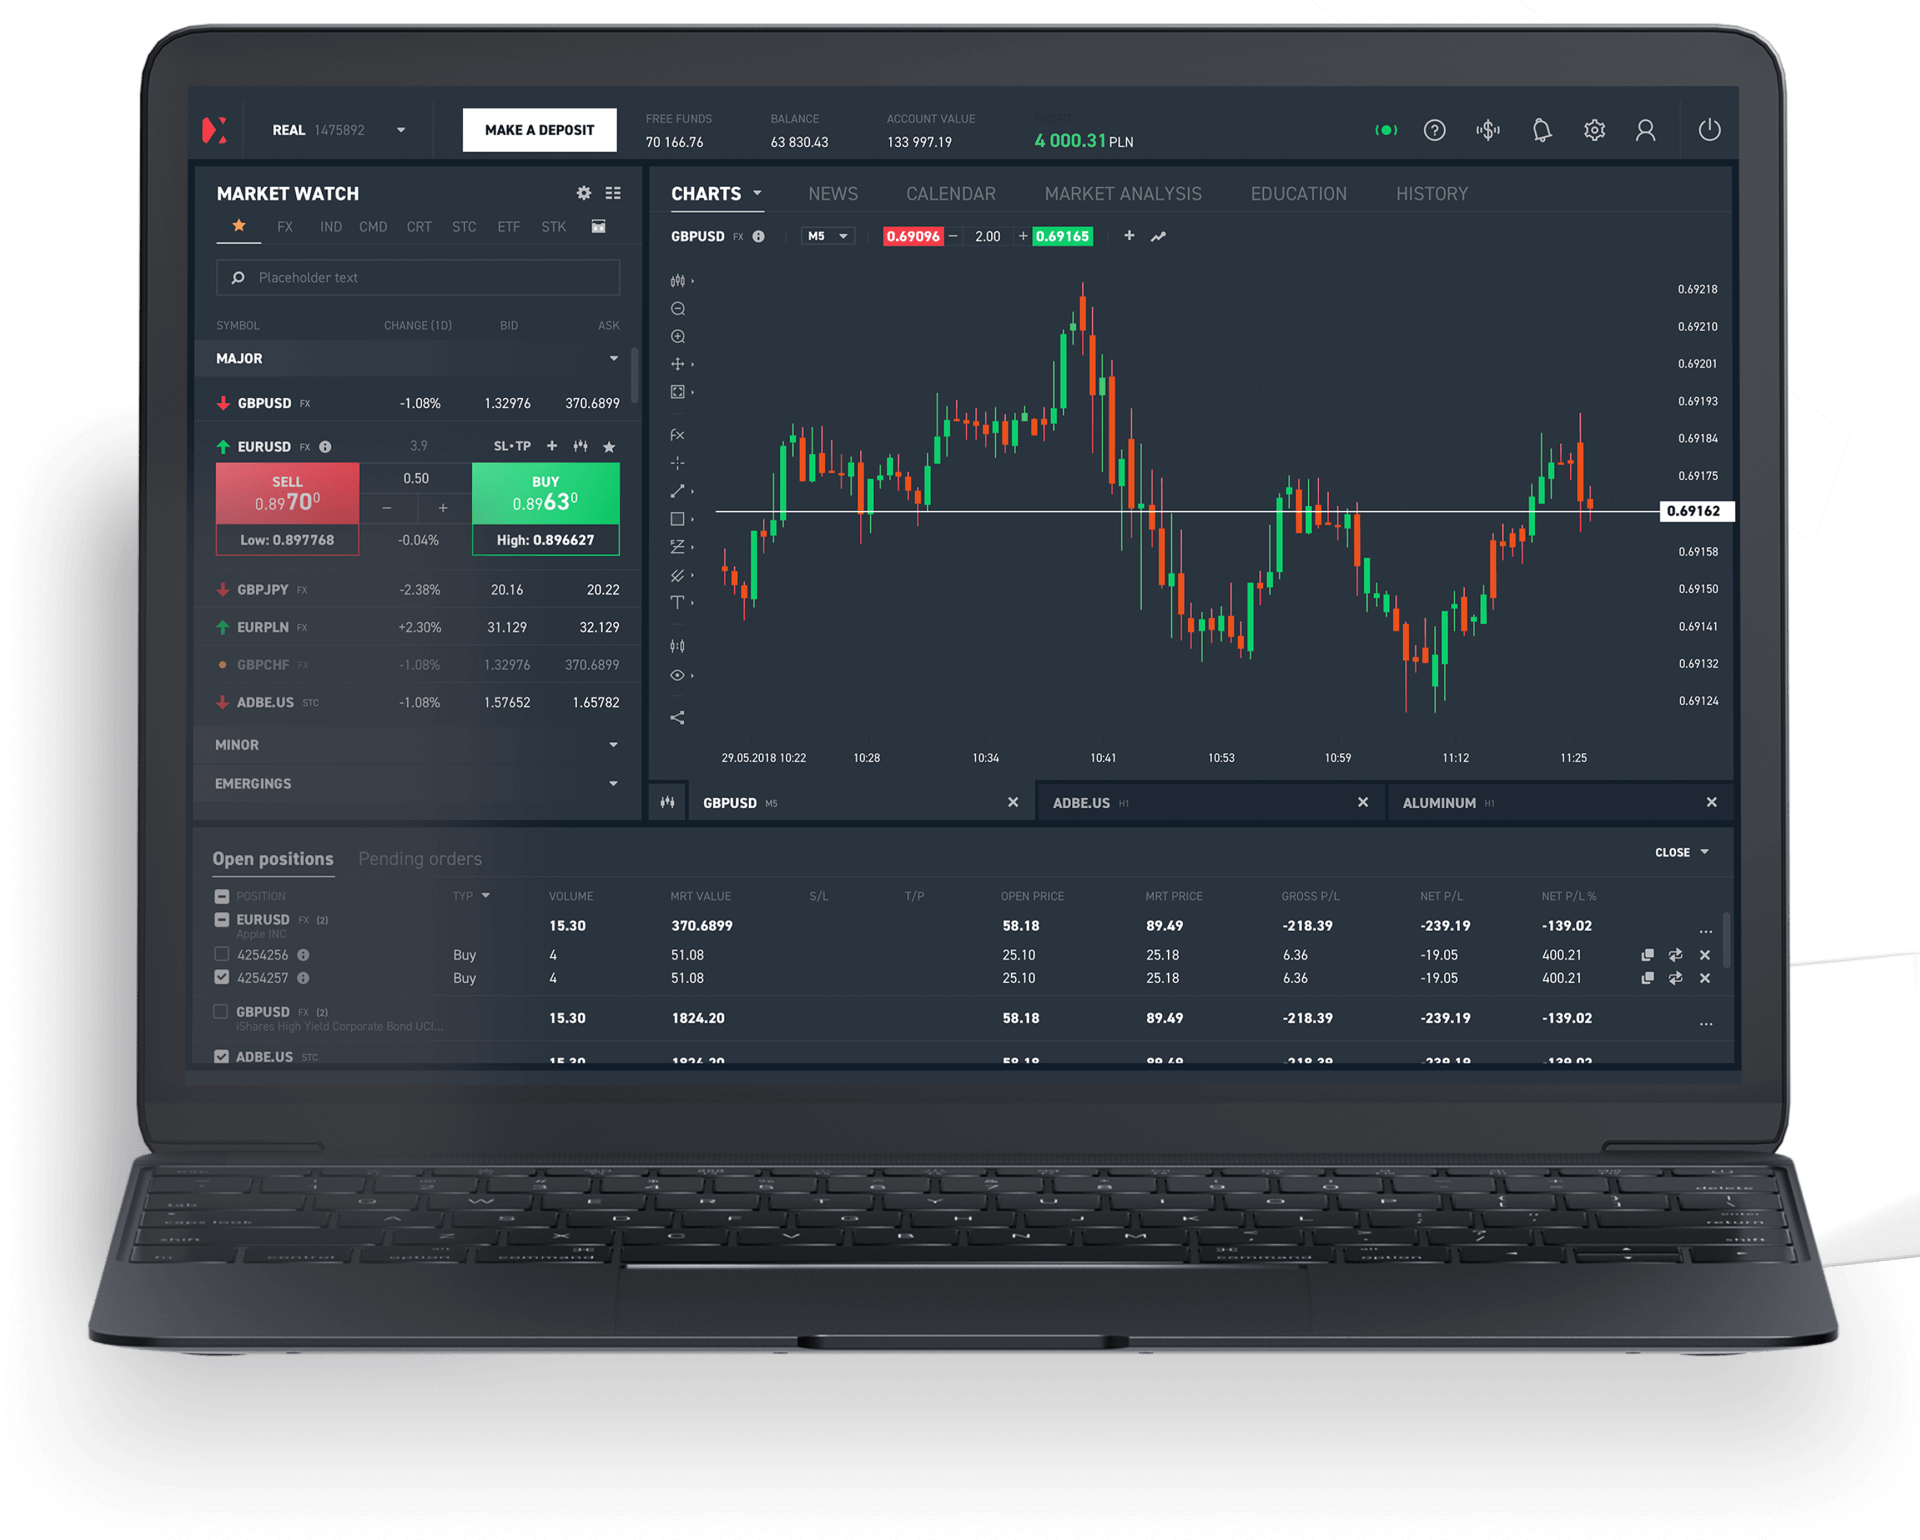This screenshot has width=1920, height=1540.
Task: Click the help question mark icon
Action: [1434, 130]
